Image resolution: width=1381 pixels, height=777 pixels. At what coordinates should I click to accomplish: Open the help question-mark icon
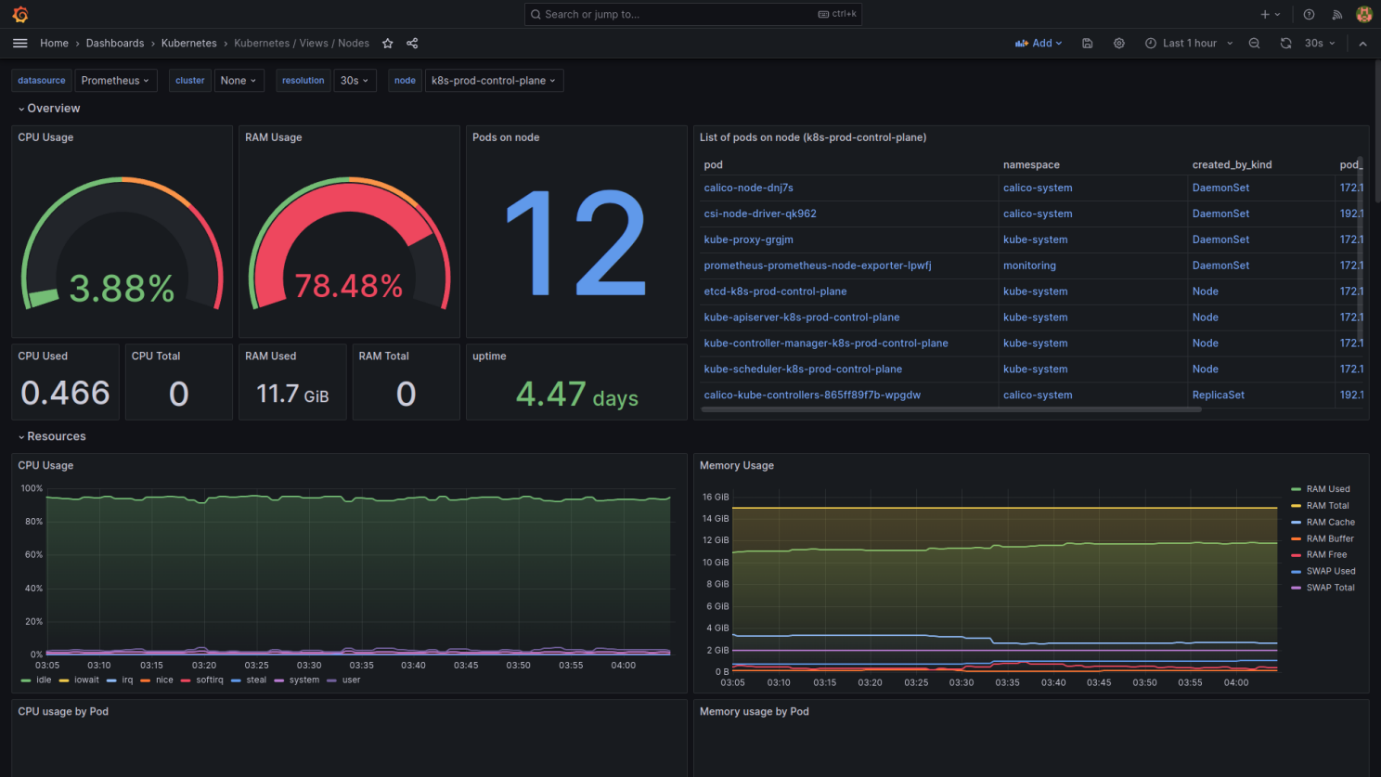(1309, 14)
